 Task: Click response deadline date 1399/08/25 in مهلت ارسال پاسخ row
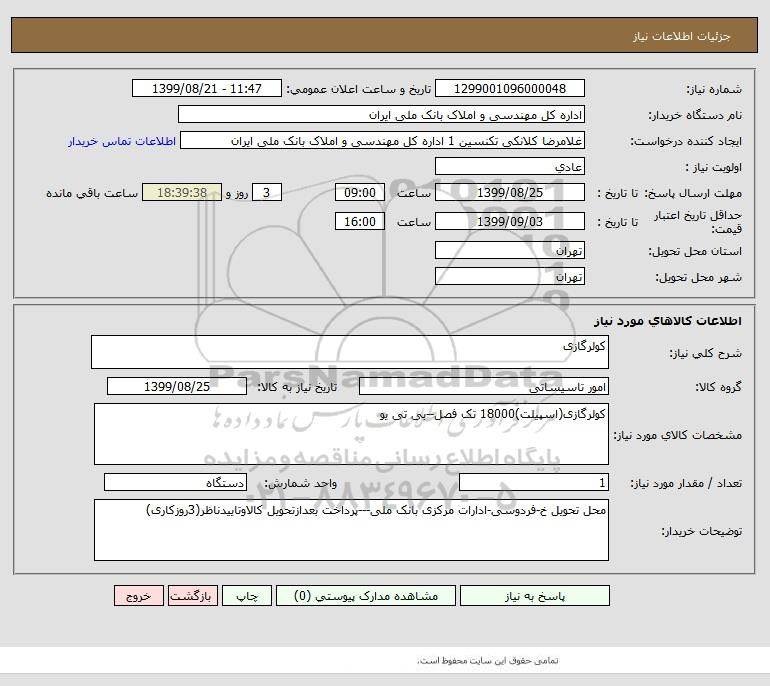(x=510, y=192)
